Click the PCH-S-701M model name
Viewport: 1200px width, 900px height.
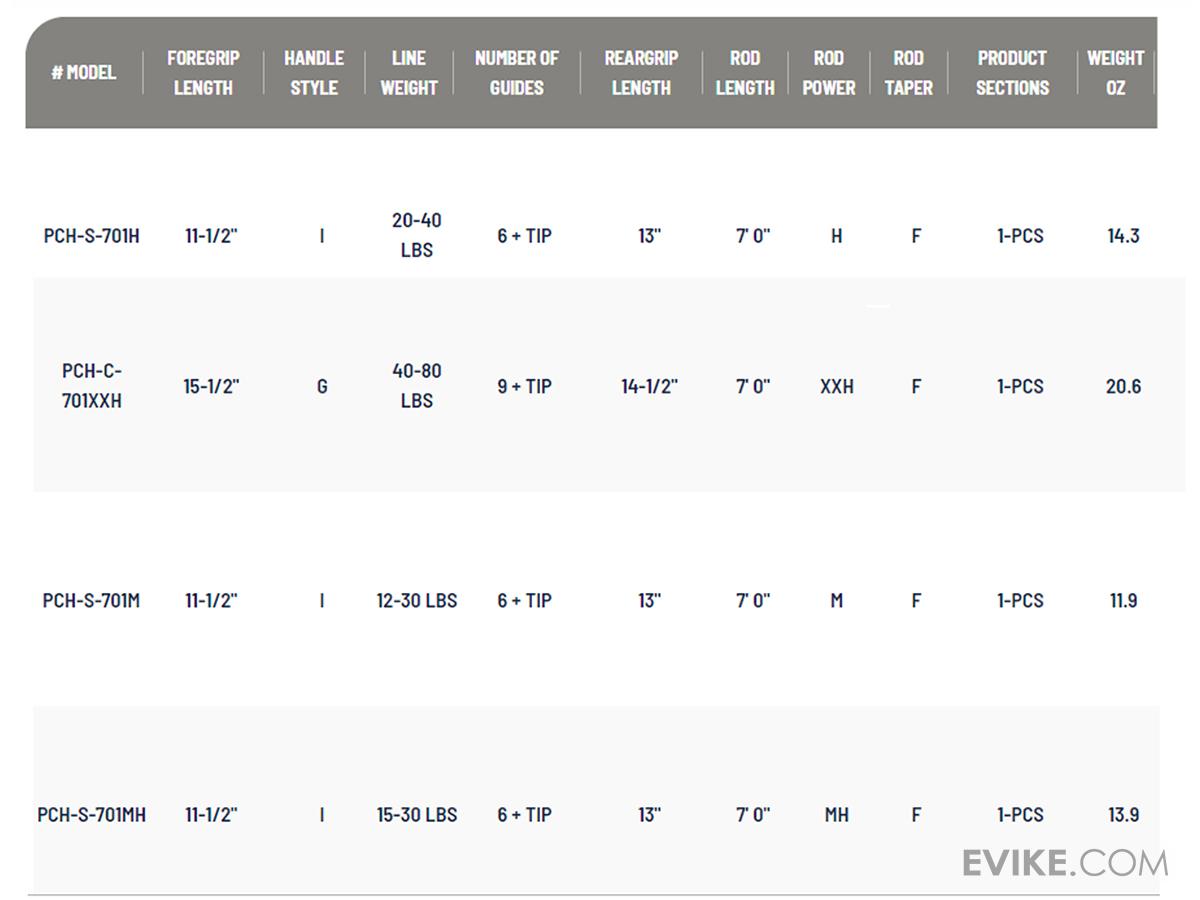92,601
